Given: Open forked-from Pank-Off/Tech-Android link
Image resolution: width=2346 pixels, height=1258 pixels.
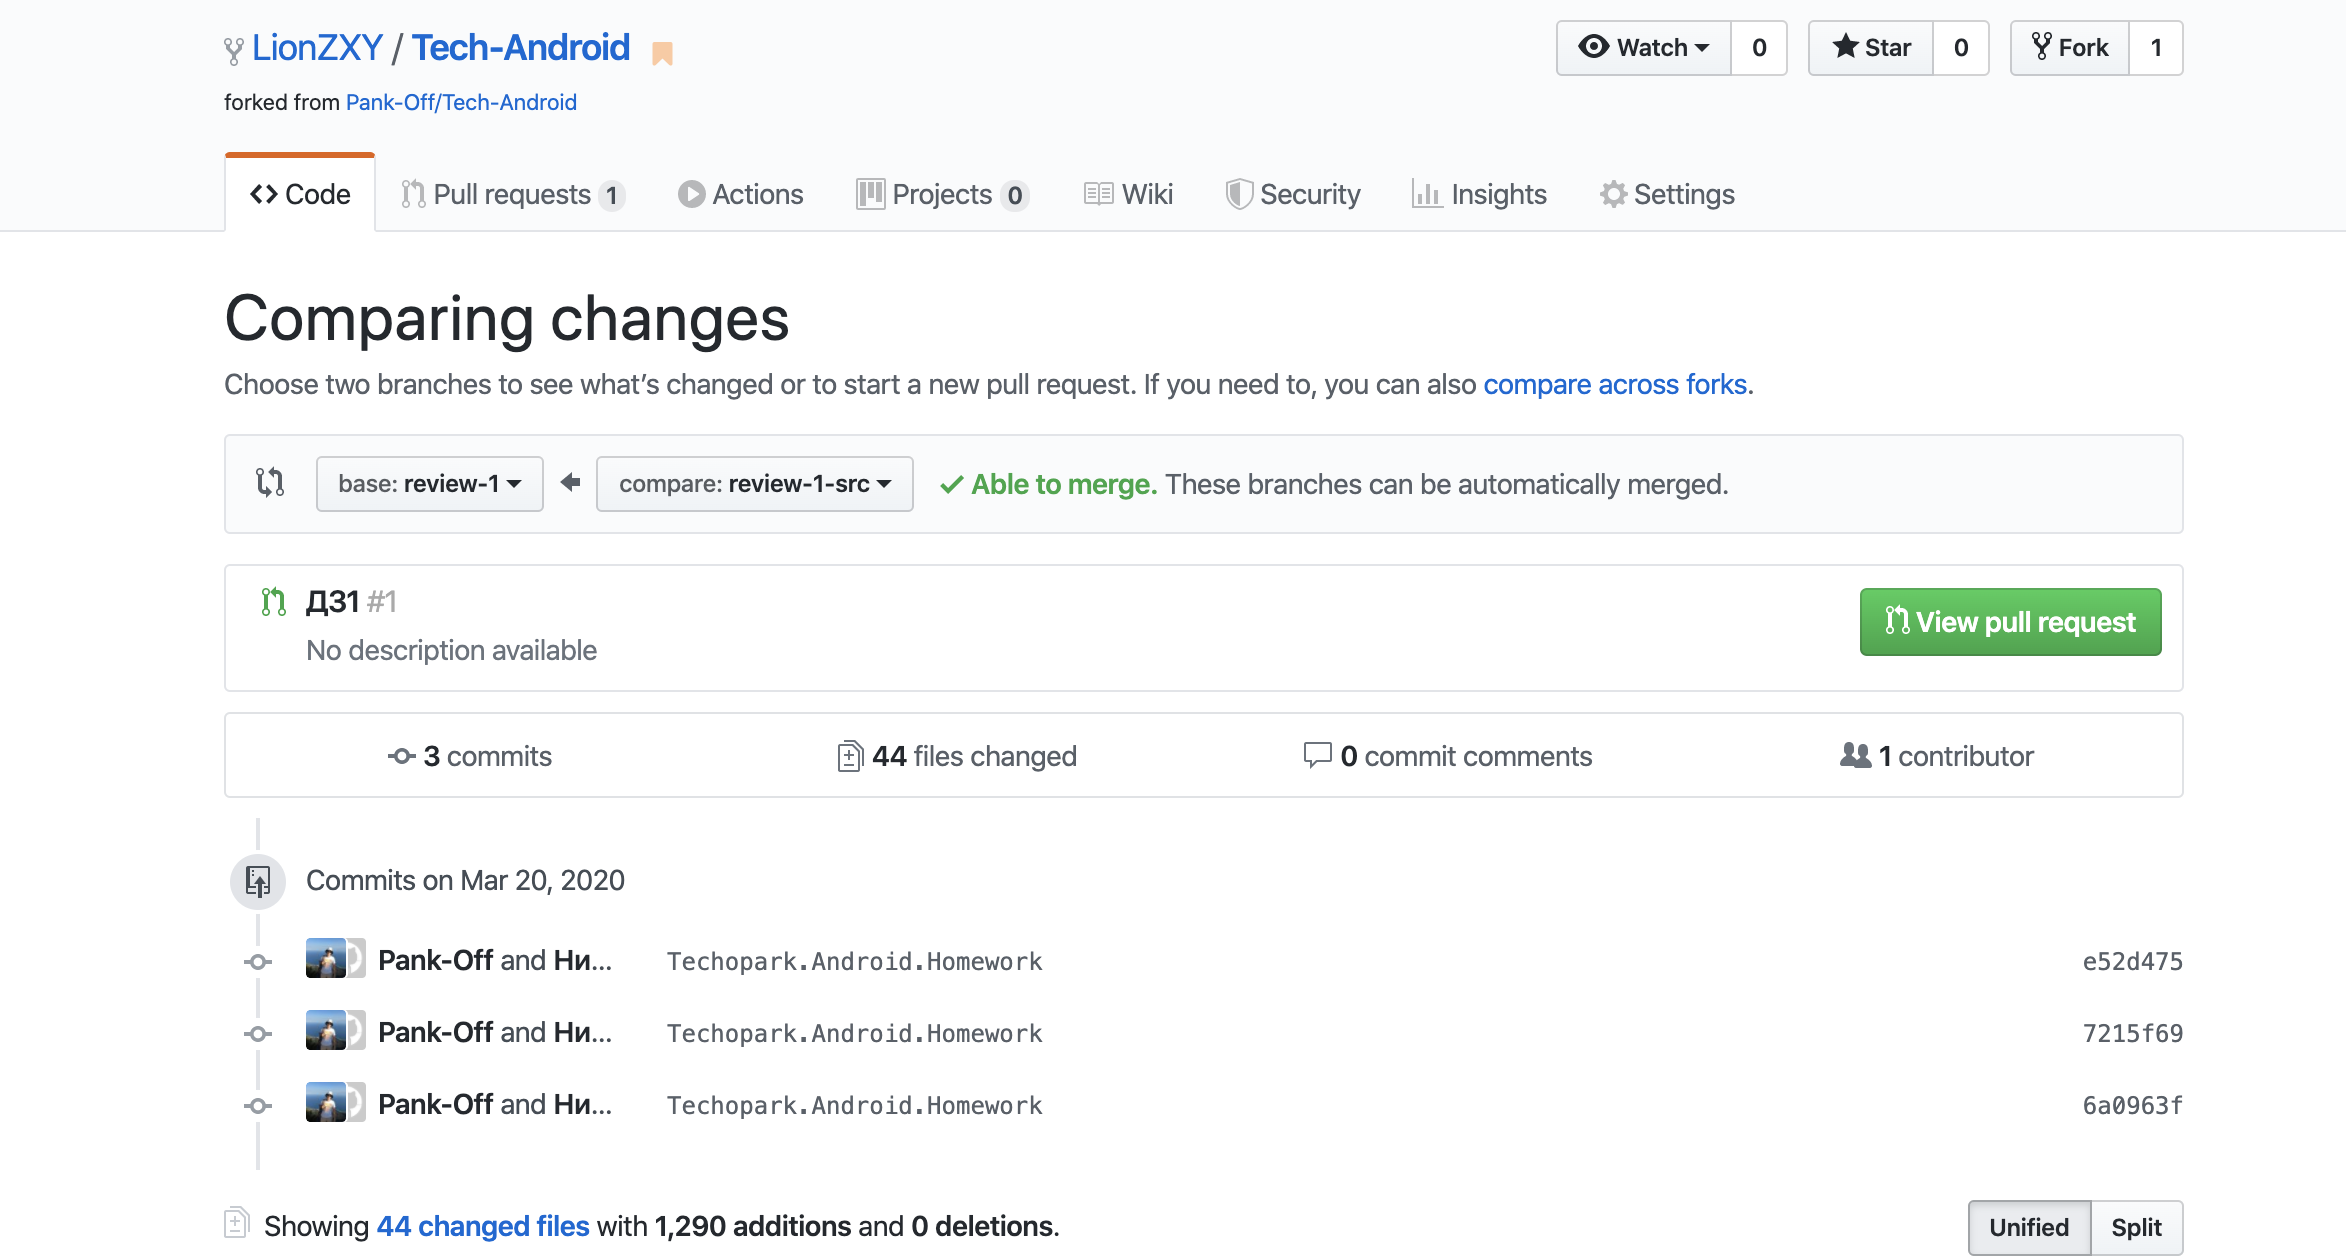Looking at the screenshot, I should pyautogui.click(x=461, y=102).
